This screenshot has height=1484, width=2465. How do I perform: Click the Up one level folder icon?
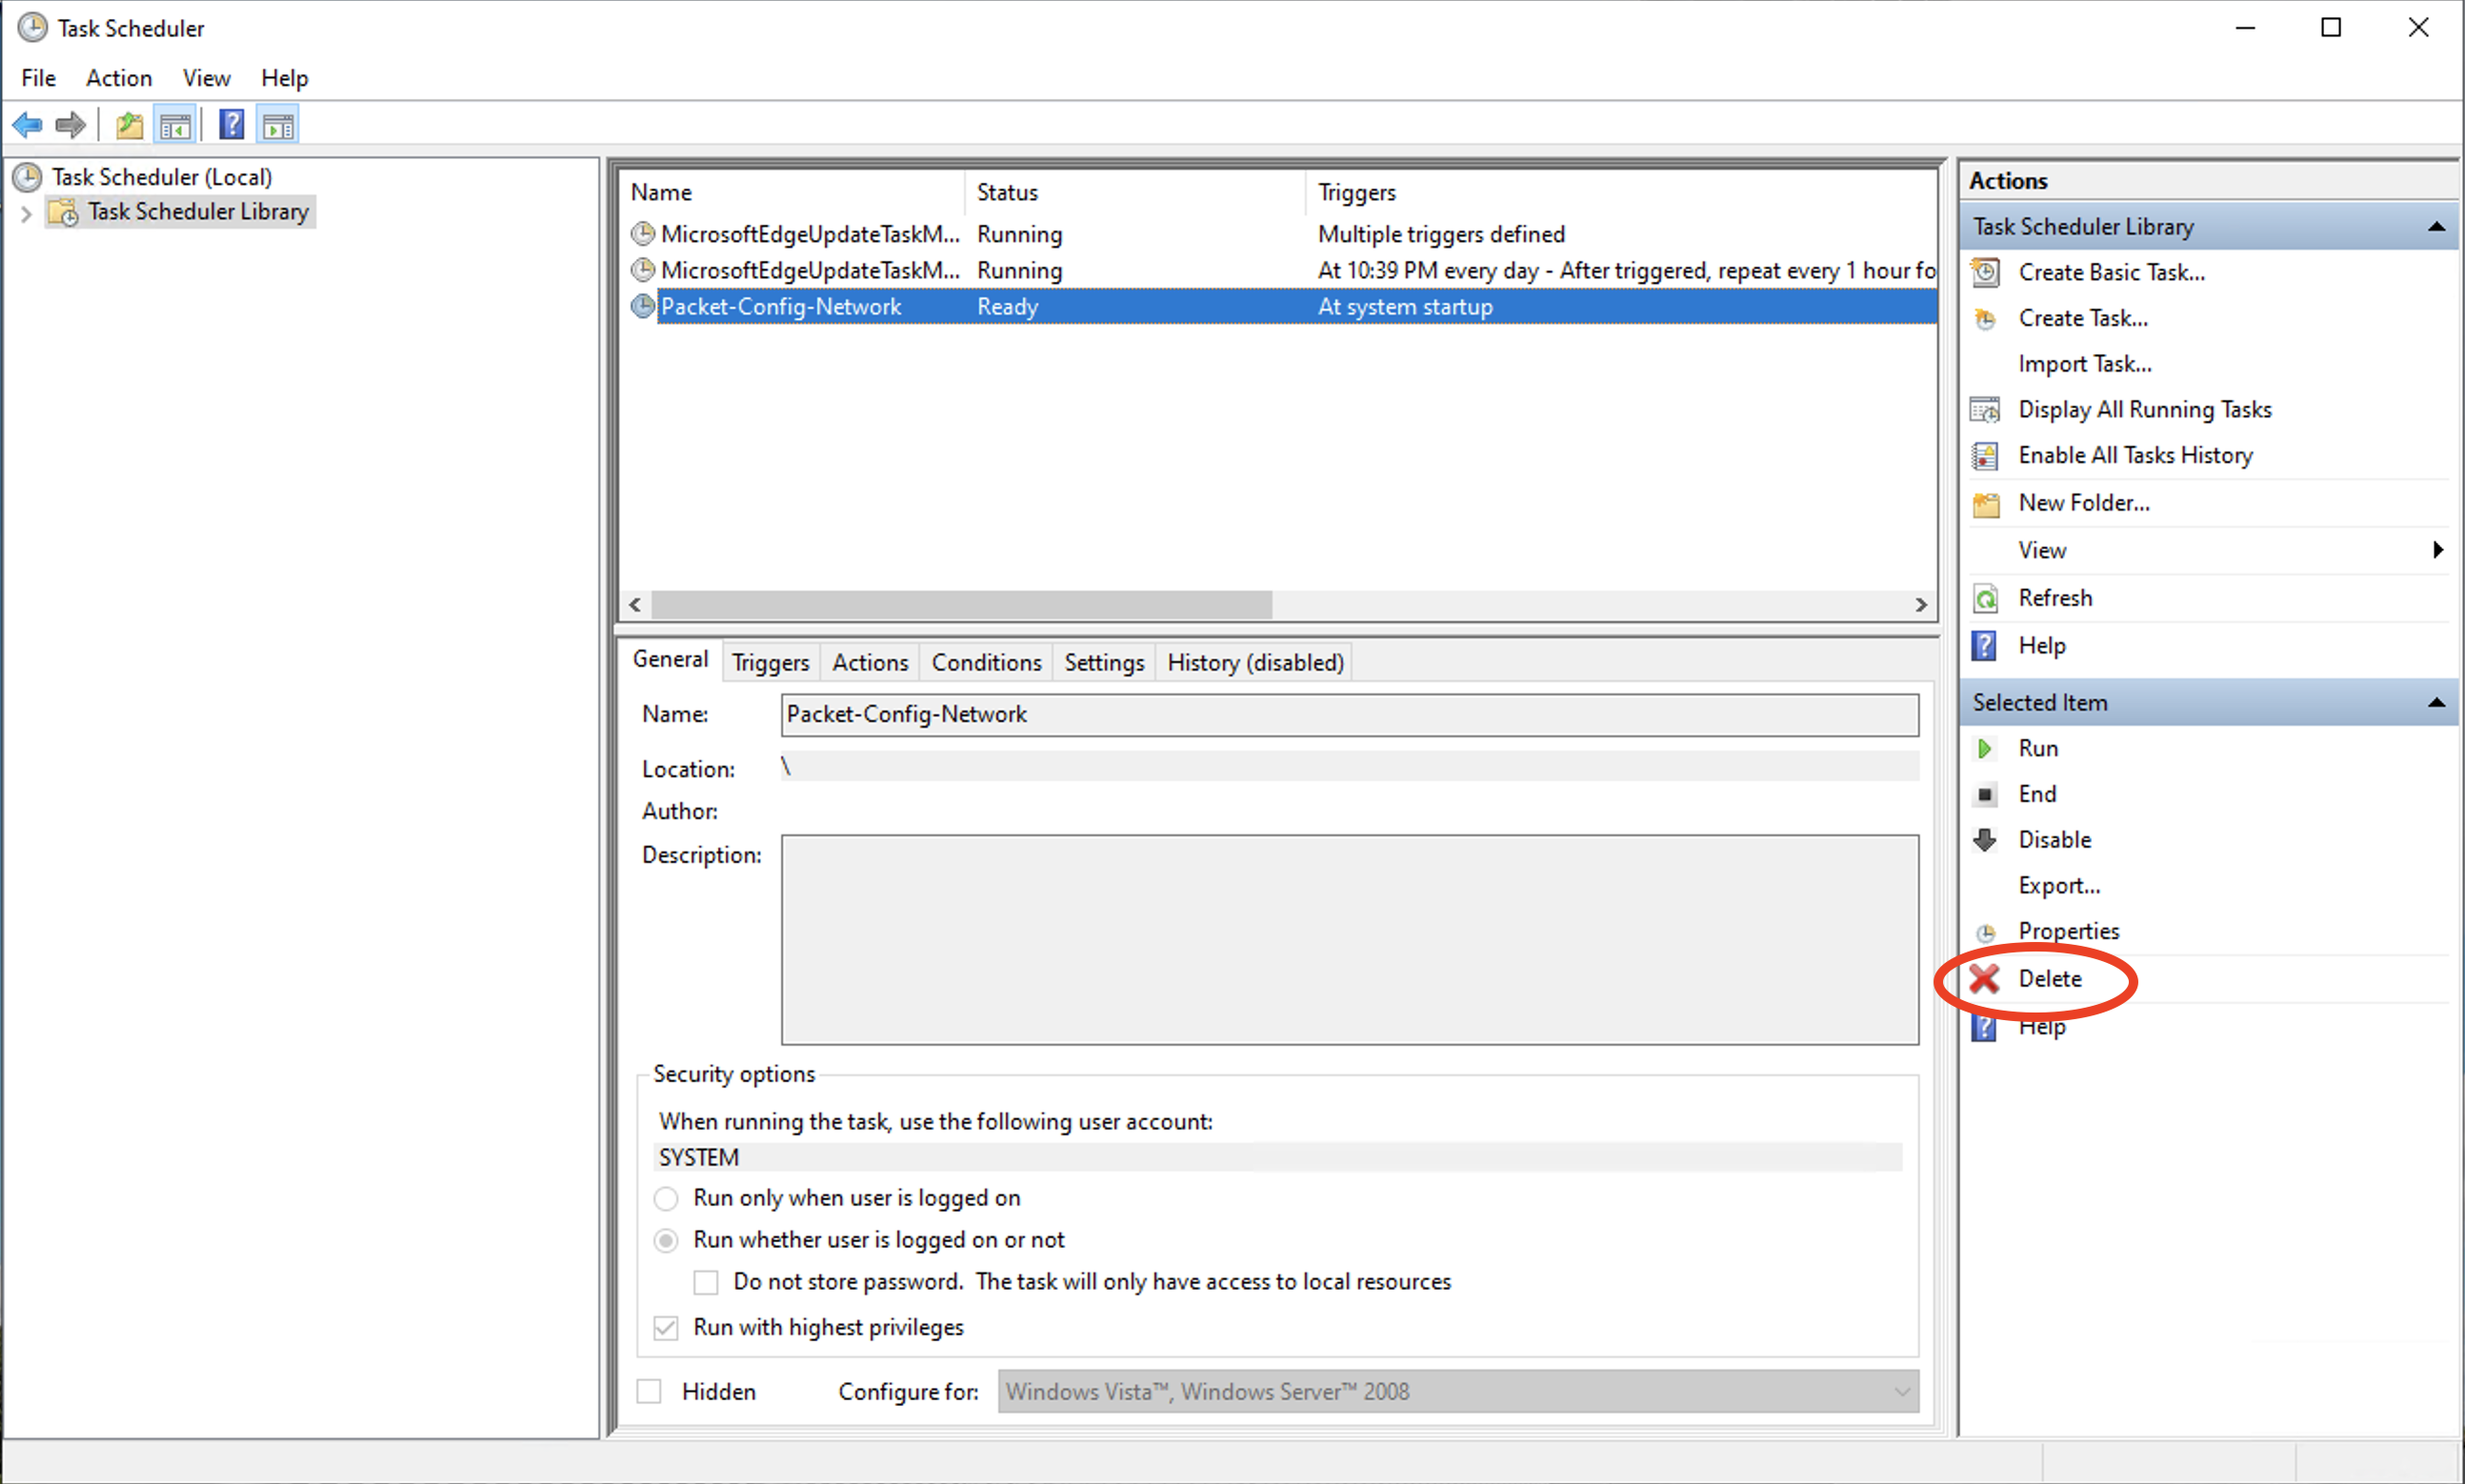(x=129, y=125)
